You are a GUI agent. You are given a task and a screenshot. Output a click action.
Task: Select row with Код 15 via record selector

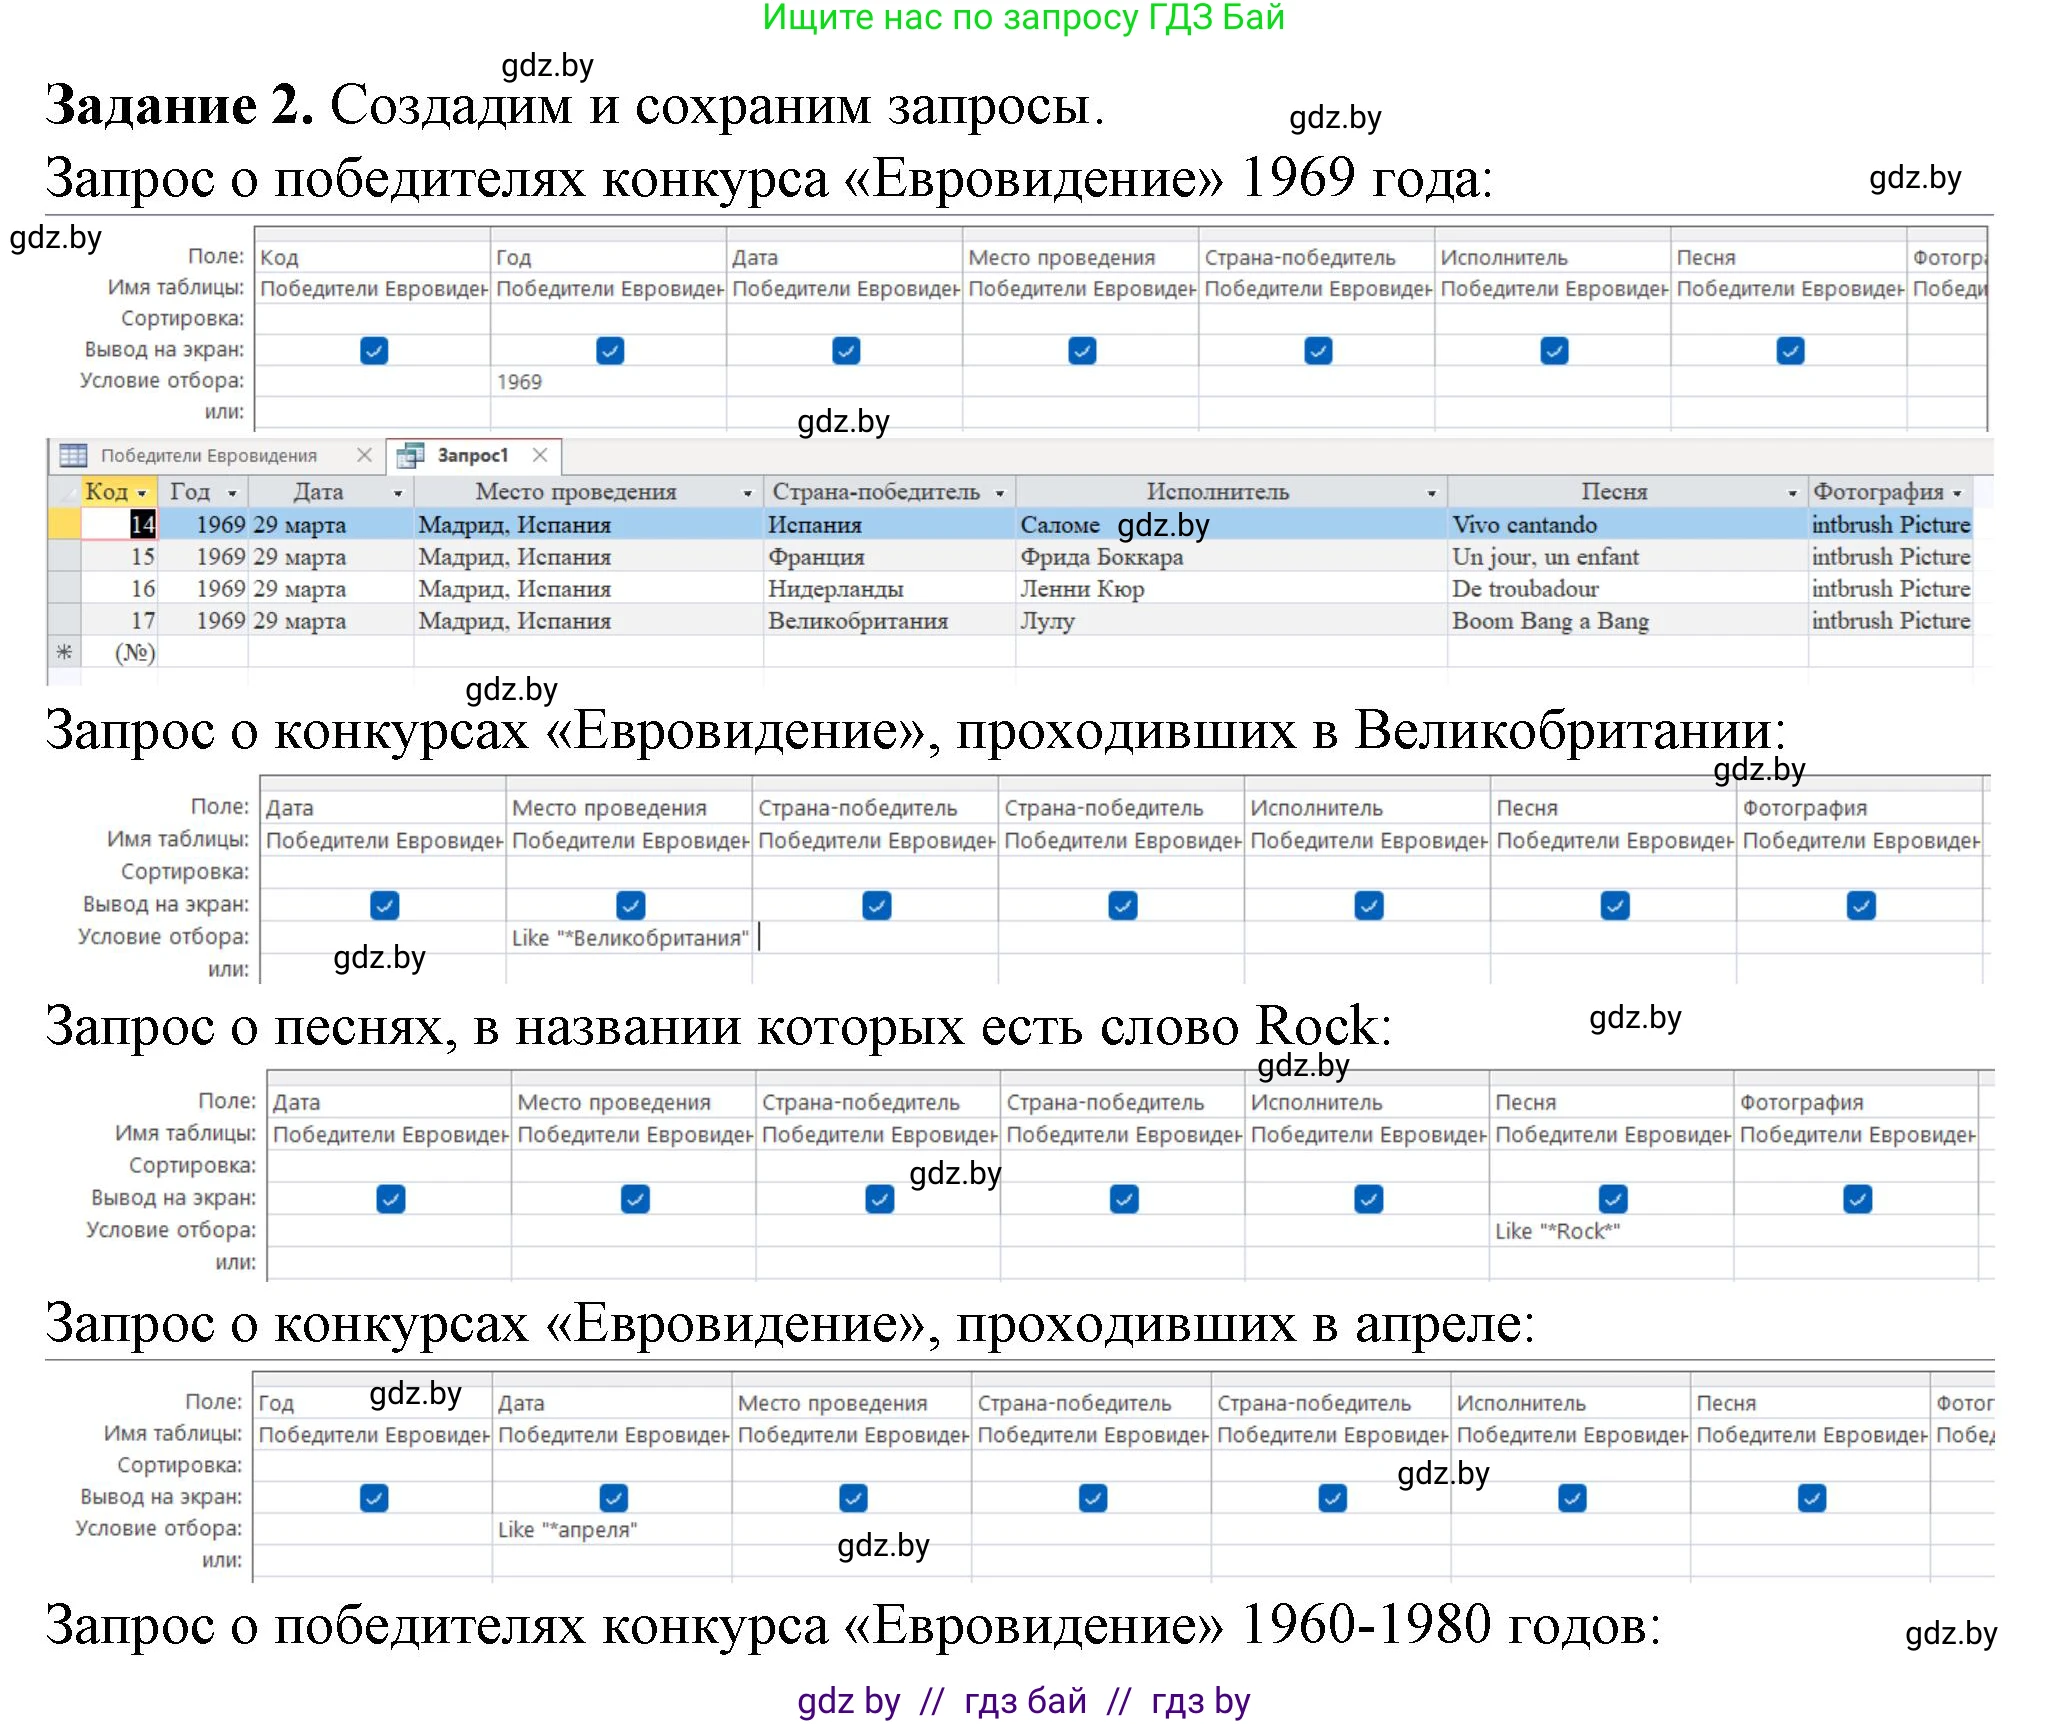(x=63, y=556)
